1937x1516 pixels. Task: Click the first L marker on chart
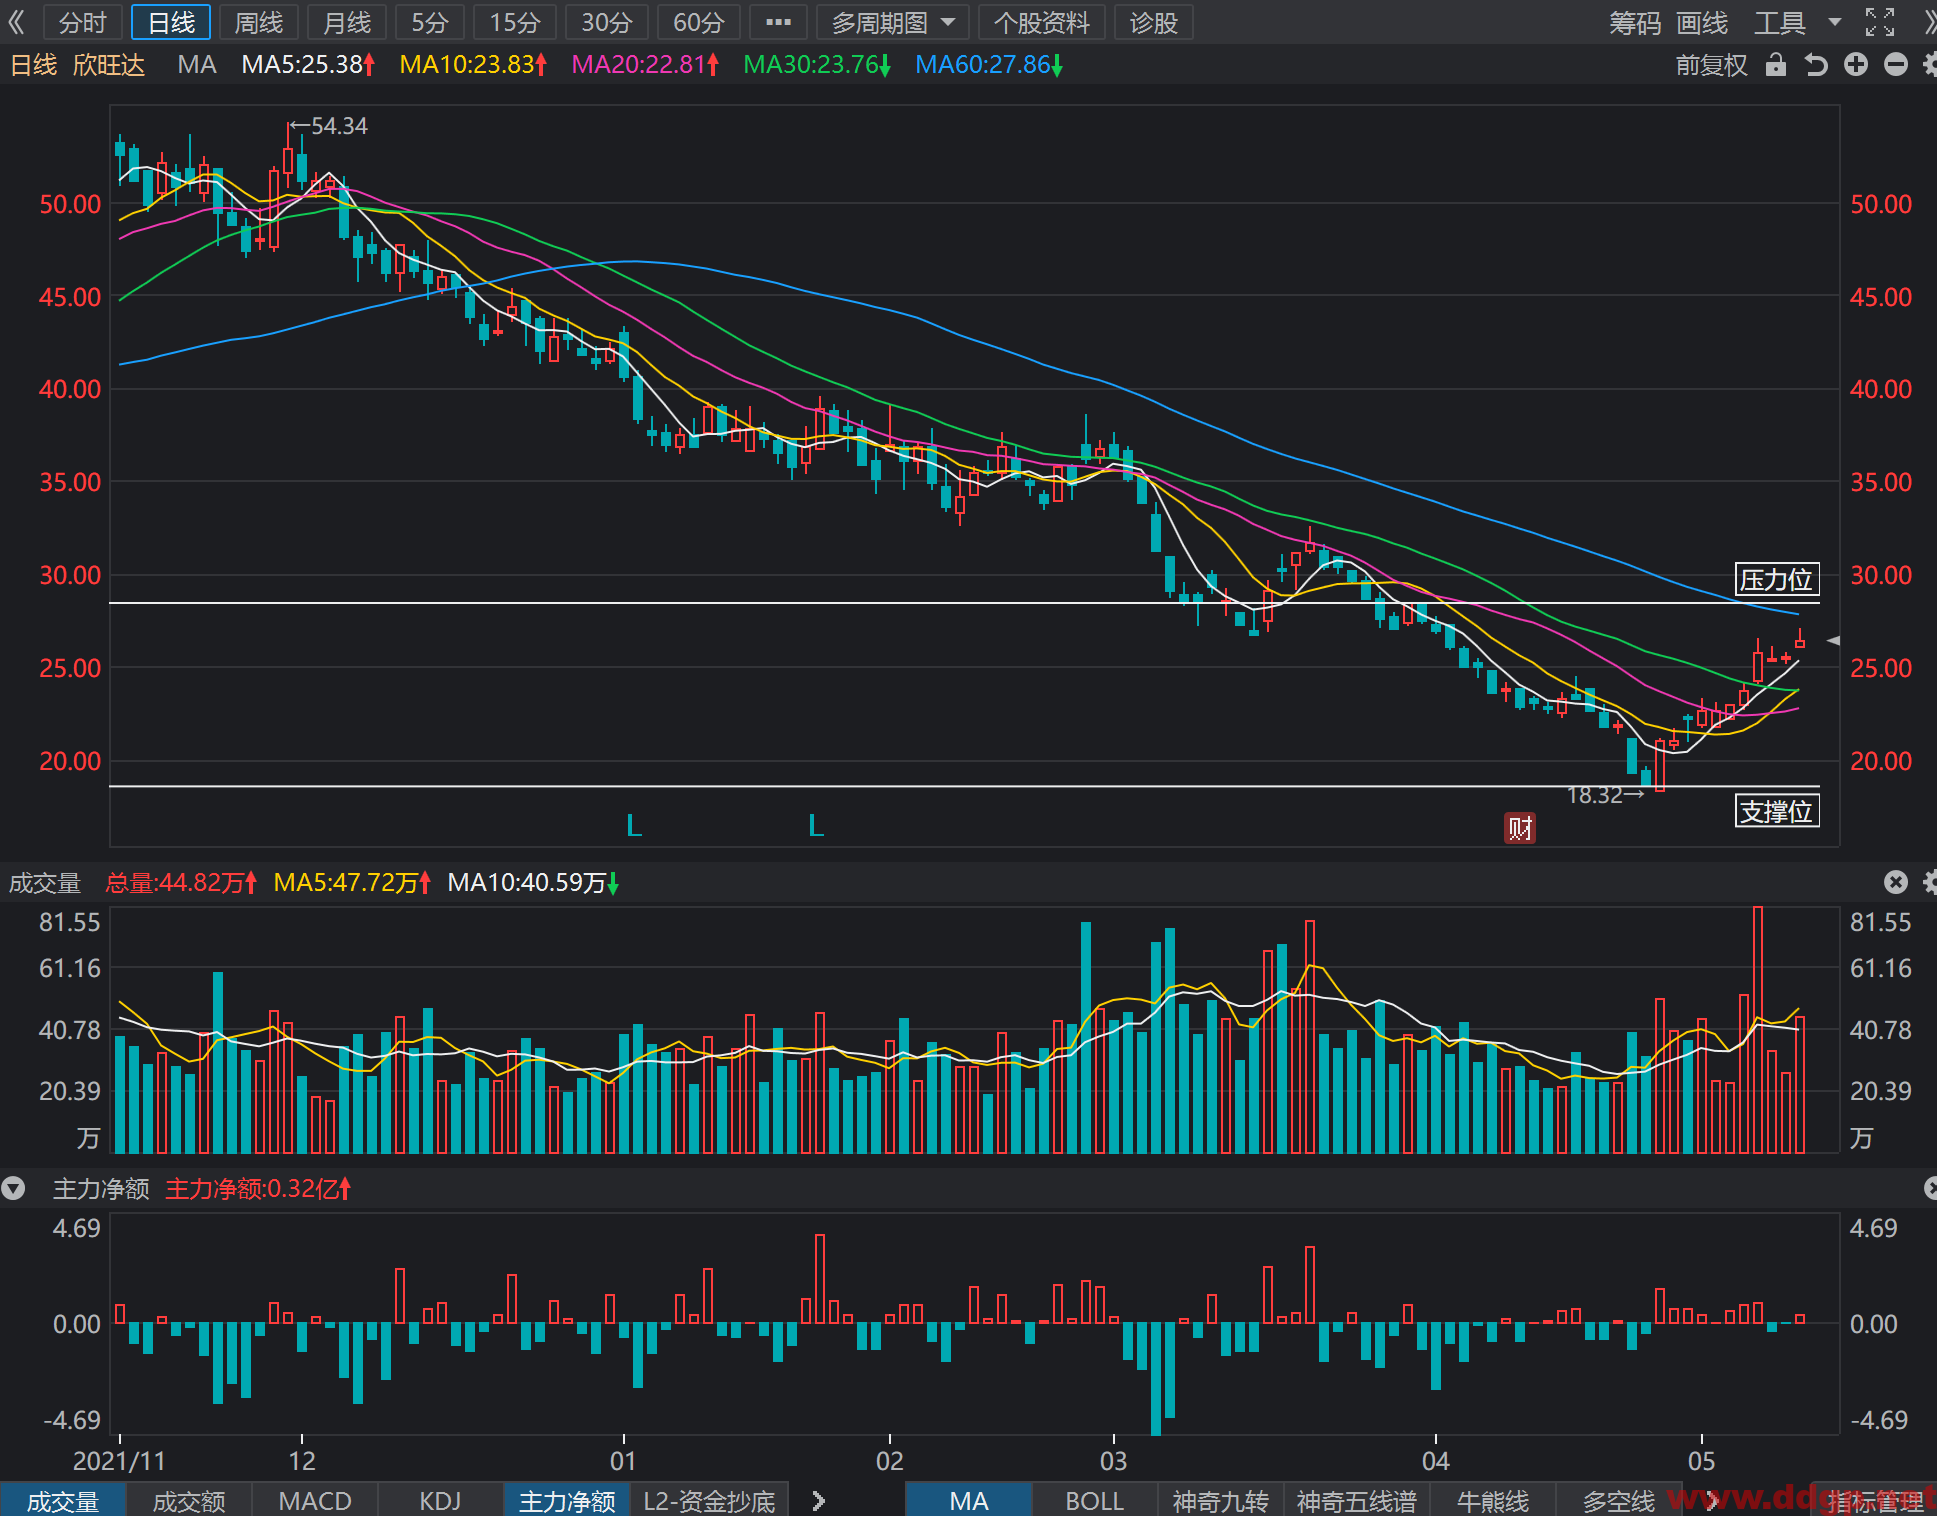(x=634, y=826)
